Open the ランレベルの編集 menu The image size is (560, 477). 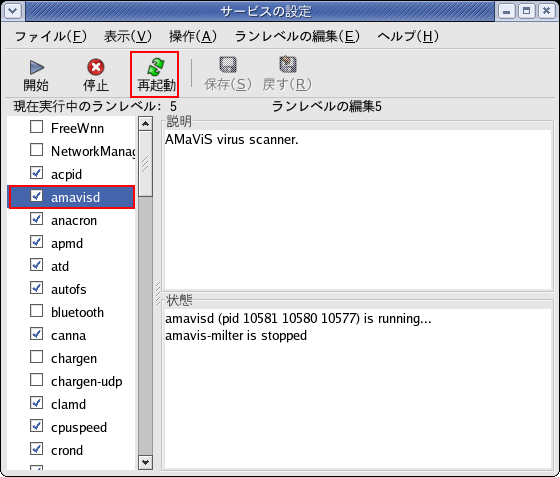(297, 36)
